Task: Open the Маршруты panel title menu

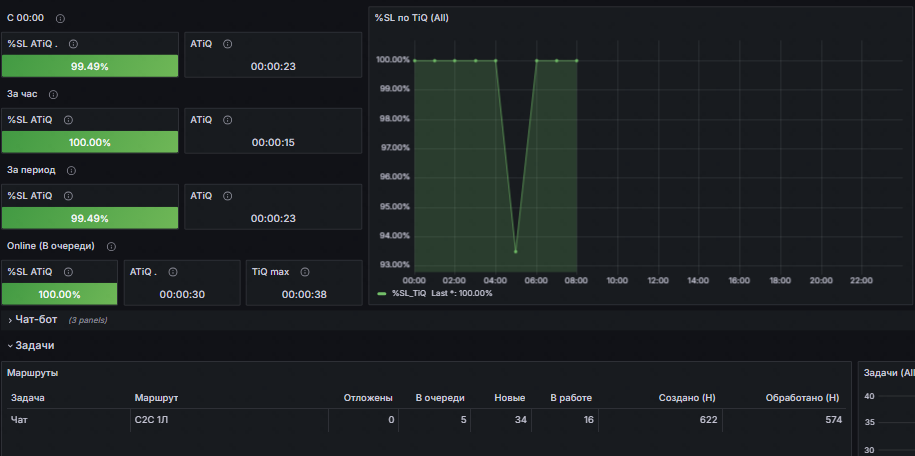Action: 32,373
